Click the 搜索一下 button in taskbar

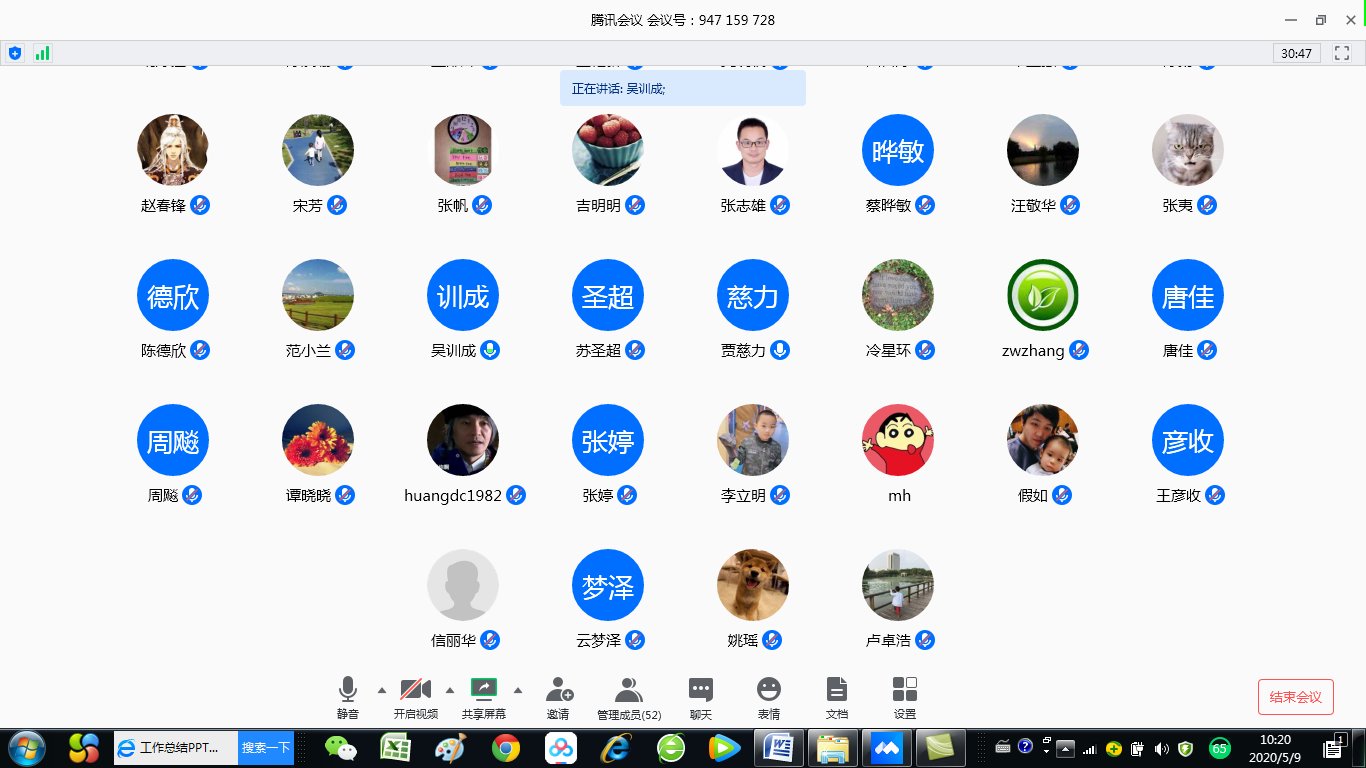(x=266, y=747)
